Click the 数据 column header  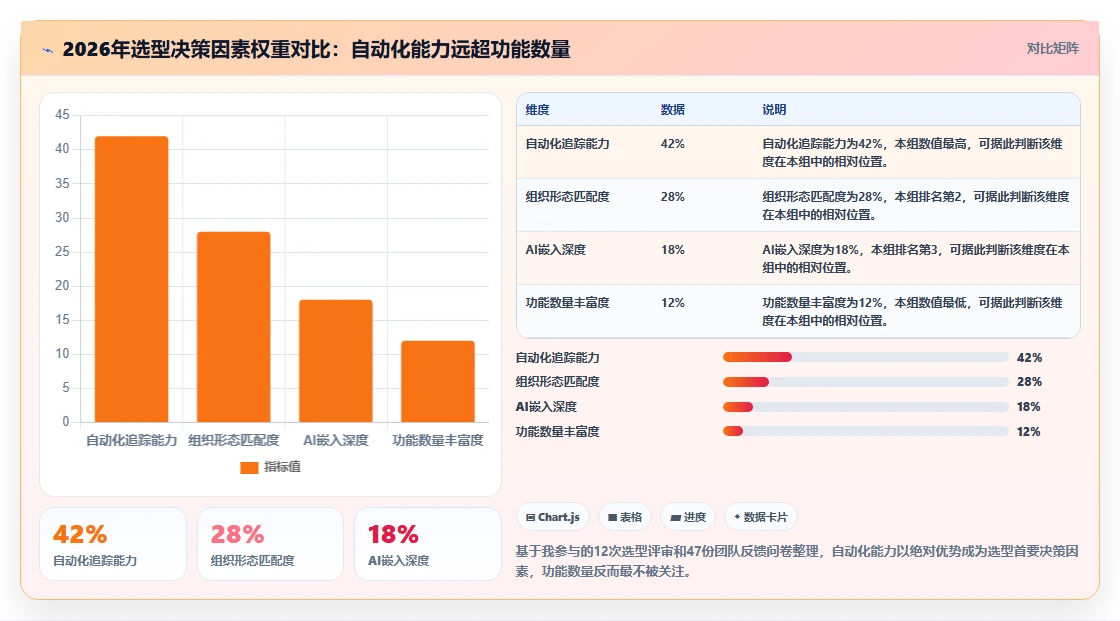pos(672,109)
